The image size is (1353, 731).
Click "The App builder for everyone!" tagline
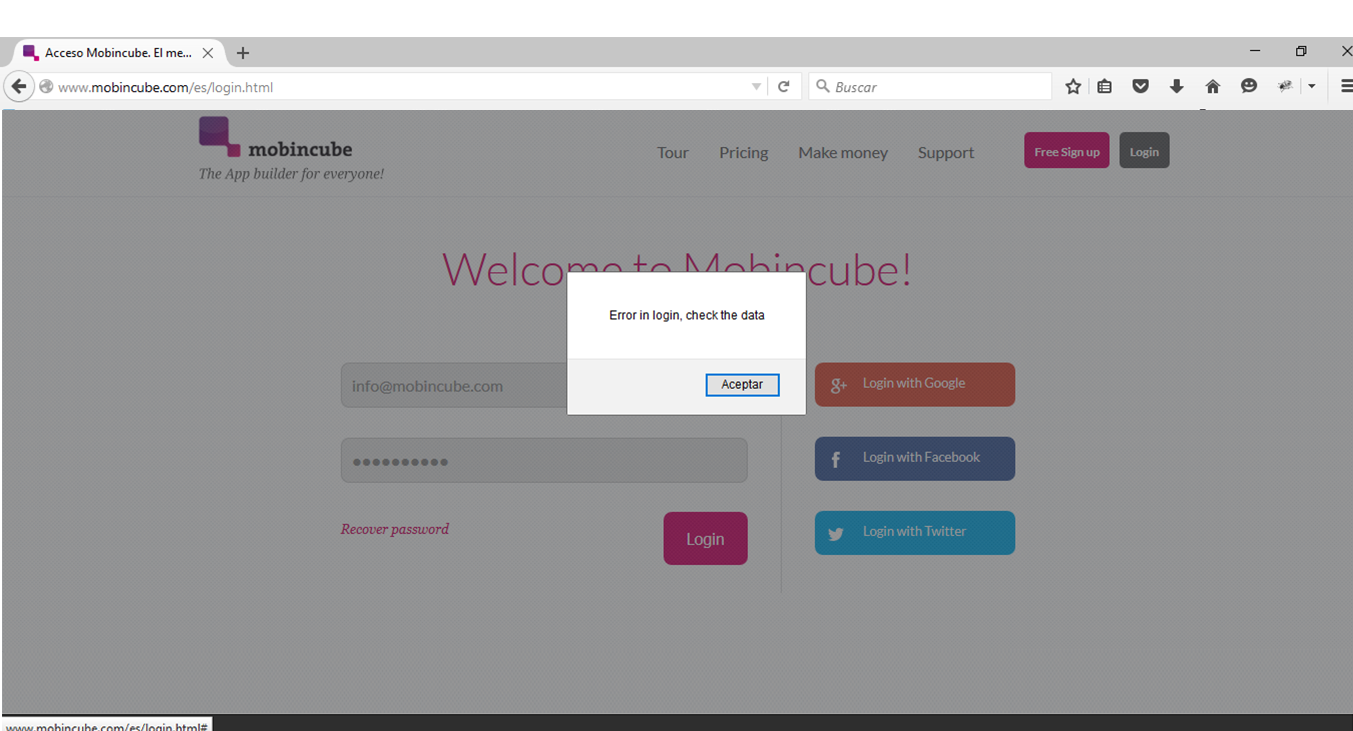coord(291,174)
